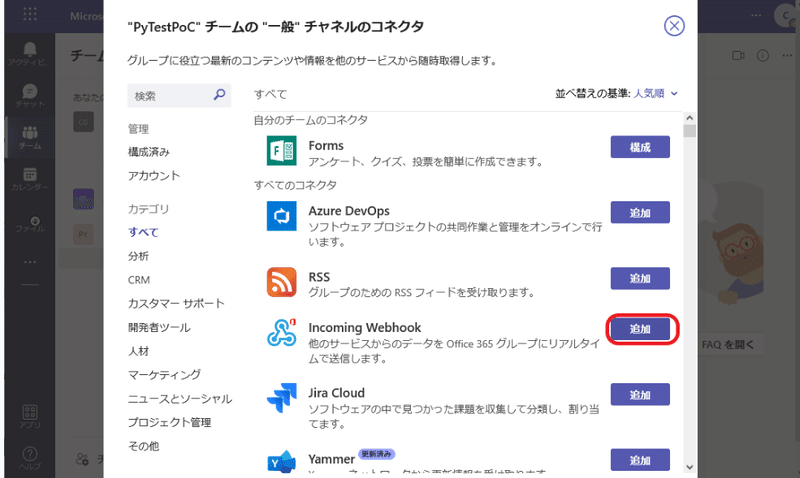Open channel more options ellipsis
The height and width of the screenshot is (478, 800).
pyautogui.click(x=787, y=55)
